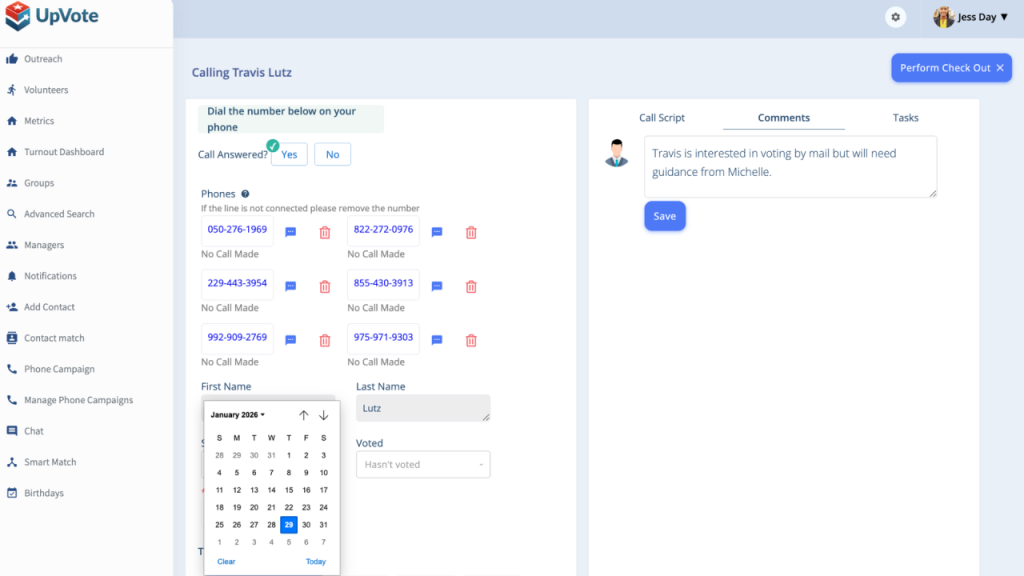The image size is (1024, 576).
Task: Select No for Call Answered
Action: (x=332, y=155)
